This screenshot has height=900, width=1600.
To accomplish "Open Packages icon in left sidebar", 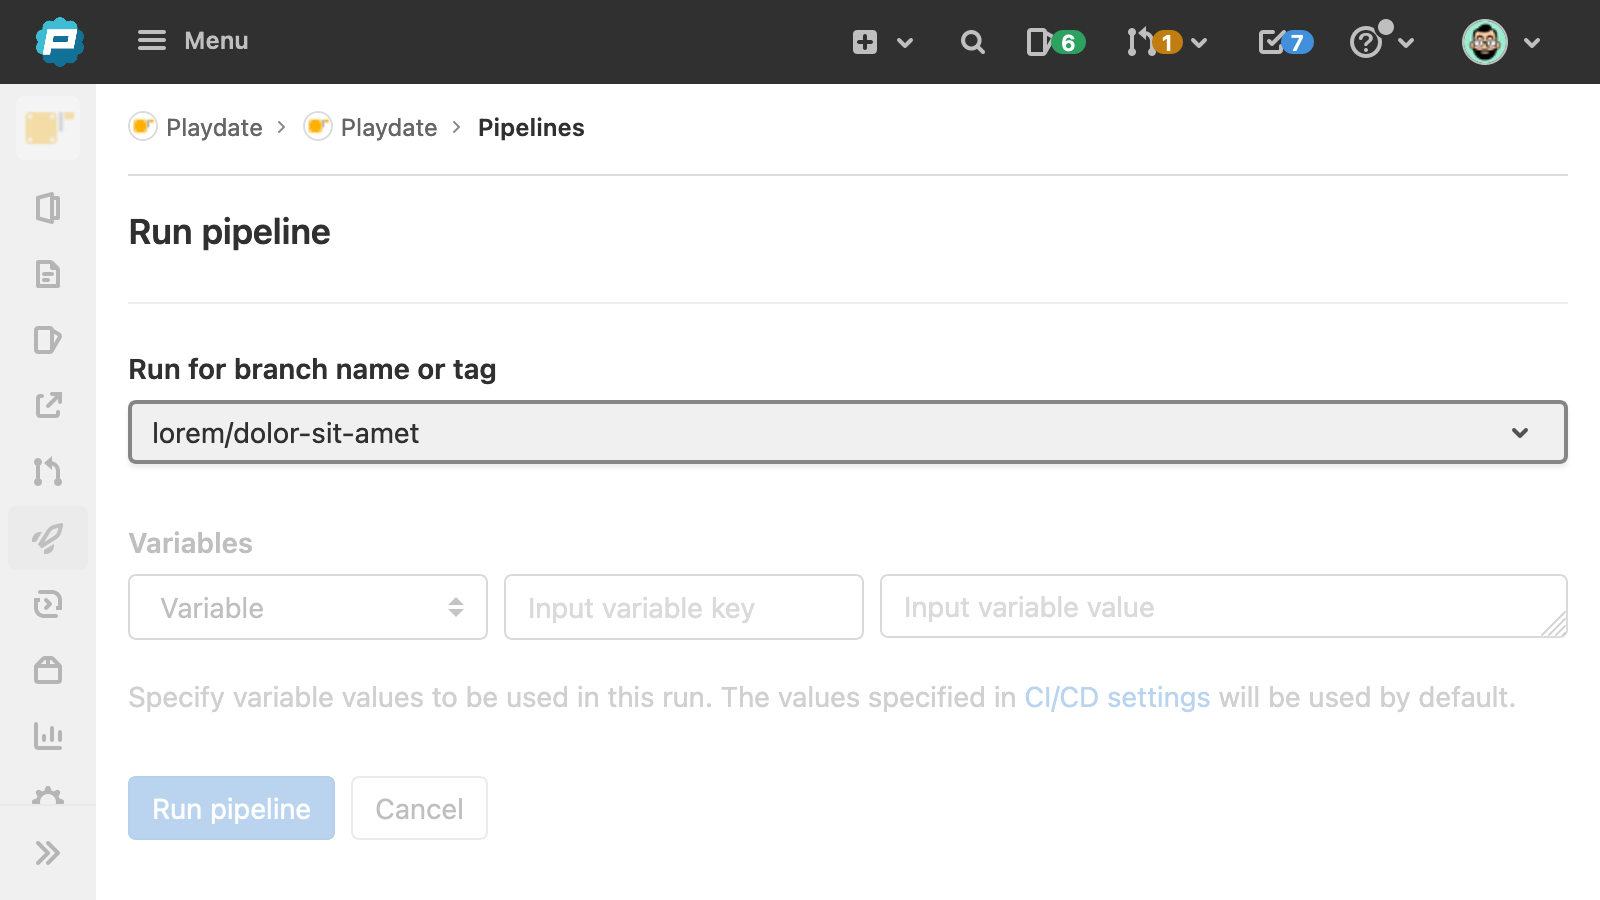I will pyautogui.click(x=48, y=670).
